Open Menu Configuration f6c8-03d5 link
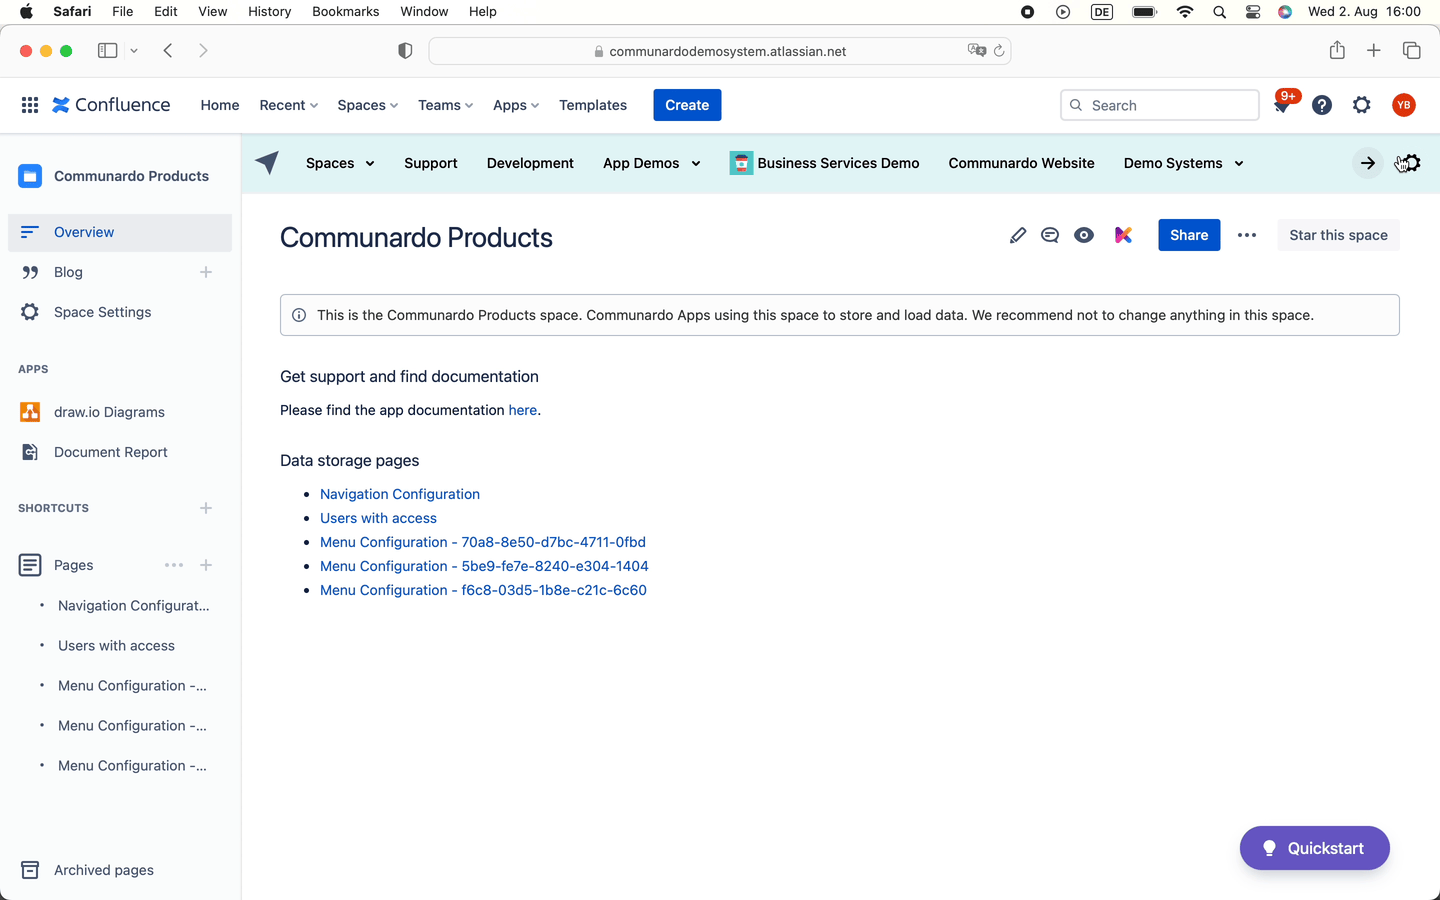Viewport: 1440px width, 900px height. click(483, 590)
